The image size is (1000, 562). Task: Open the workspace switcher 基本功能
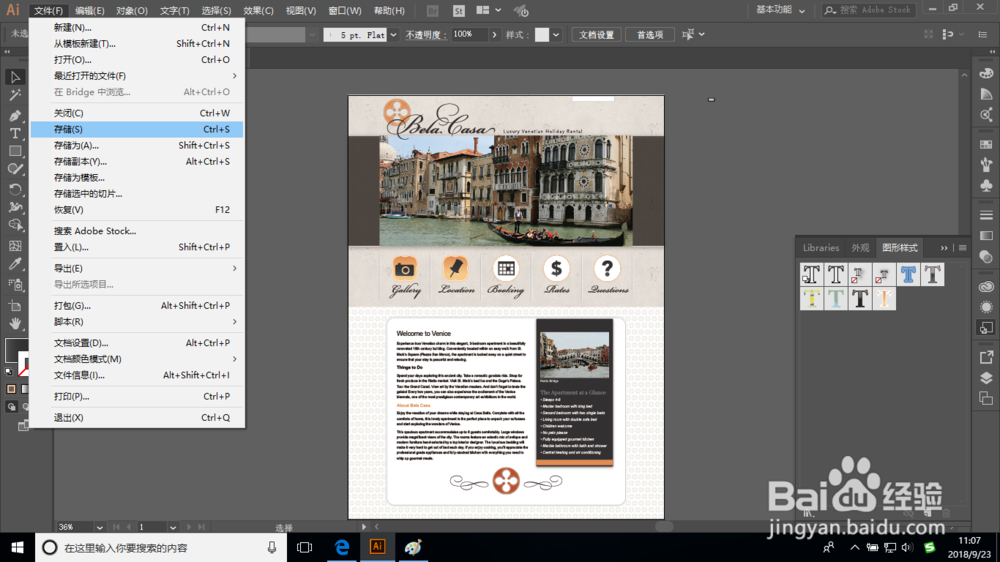(x=781, y=10)
